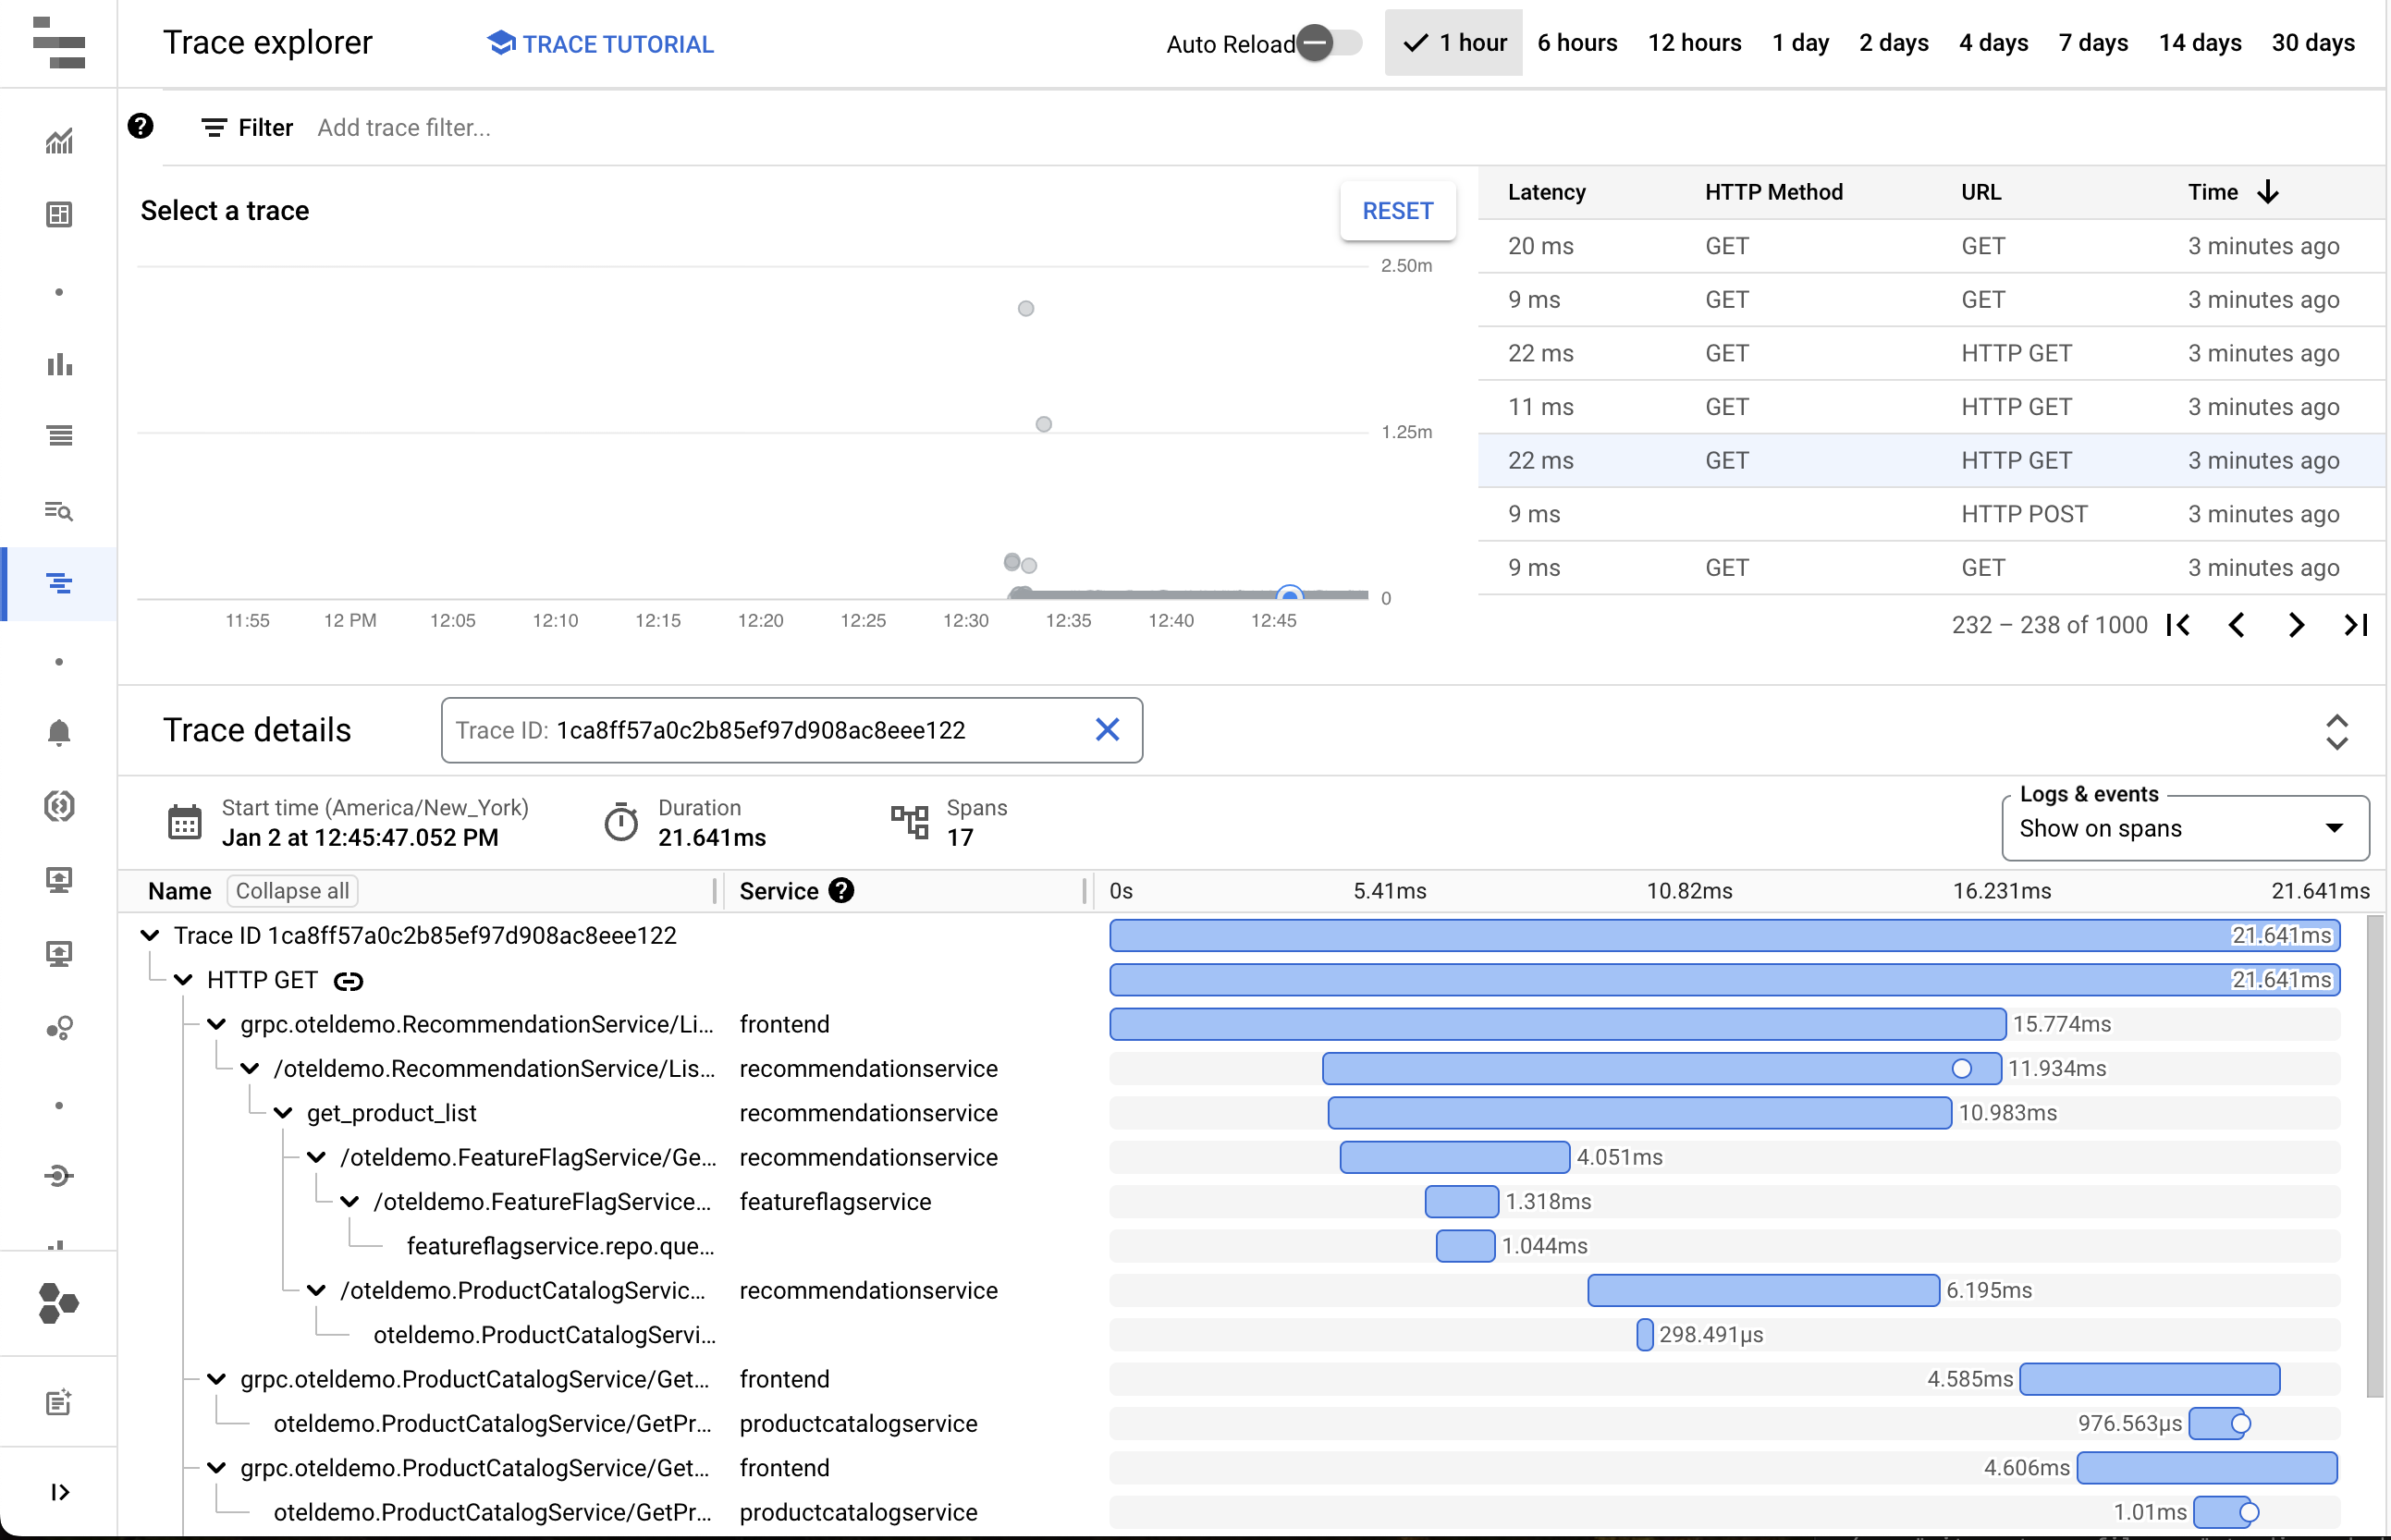Go to the first page of traces

pyautogui.click(x=2177, y=625)
